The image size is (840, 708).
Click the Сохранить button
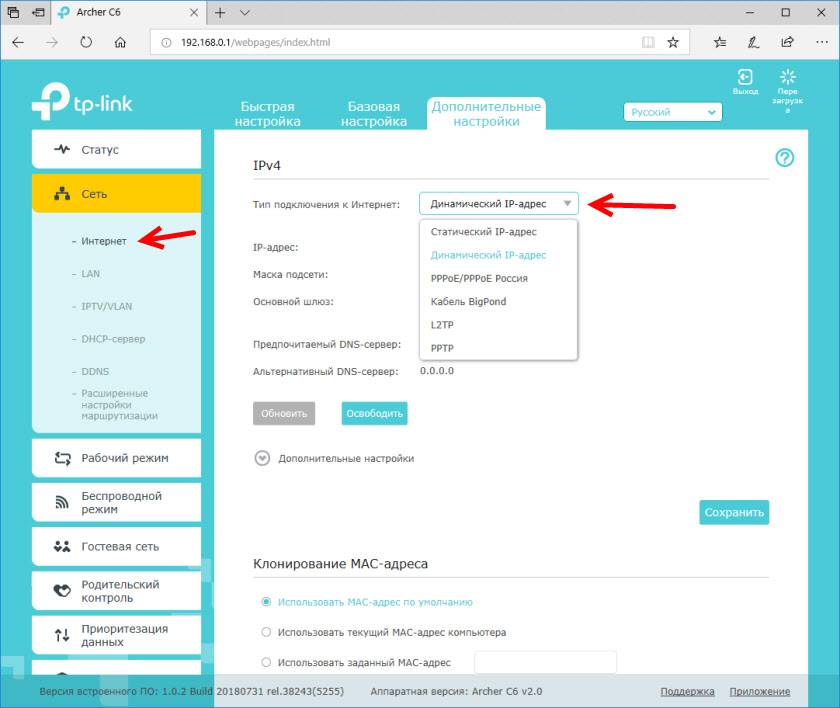(x=734, y=513)
